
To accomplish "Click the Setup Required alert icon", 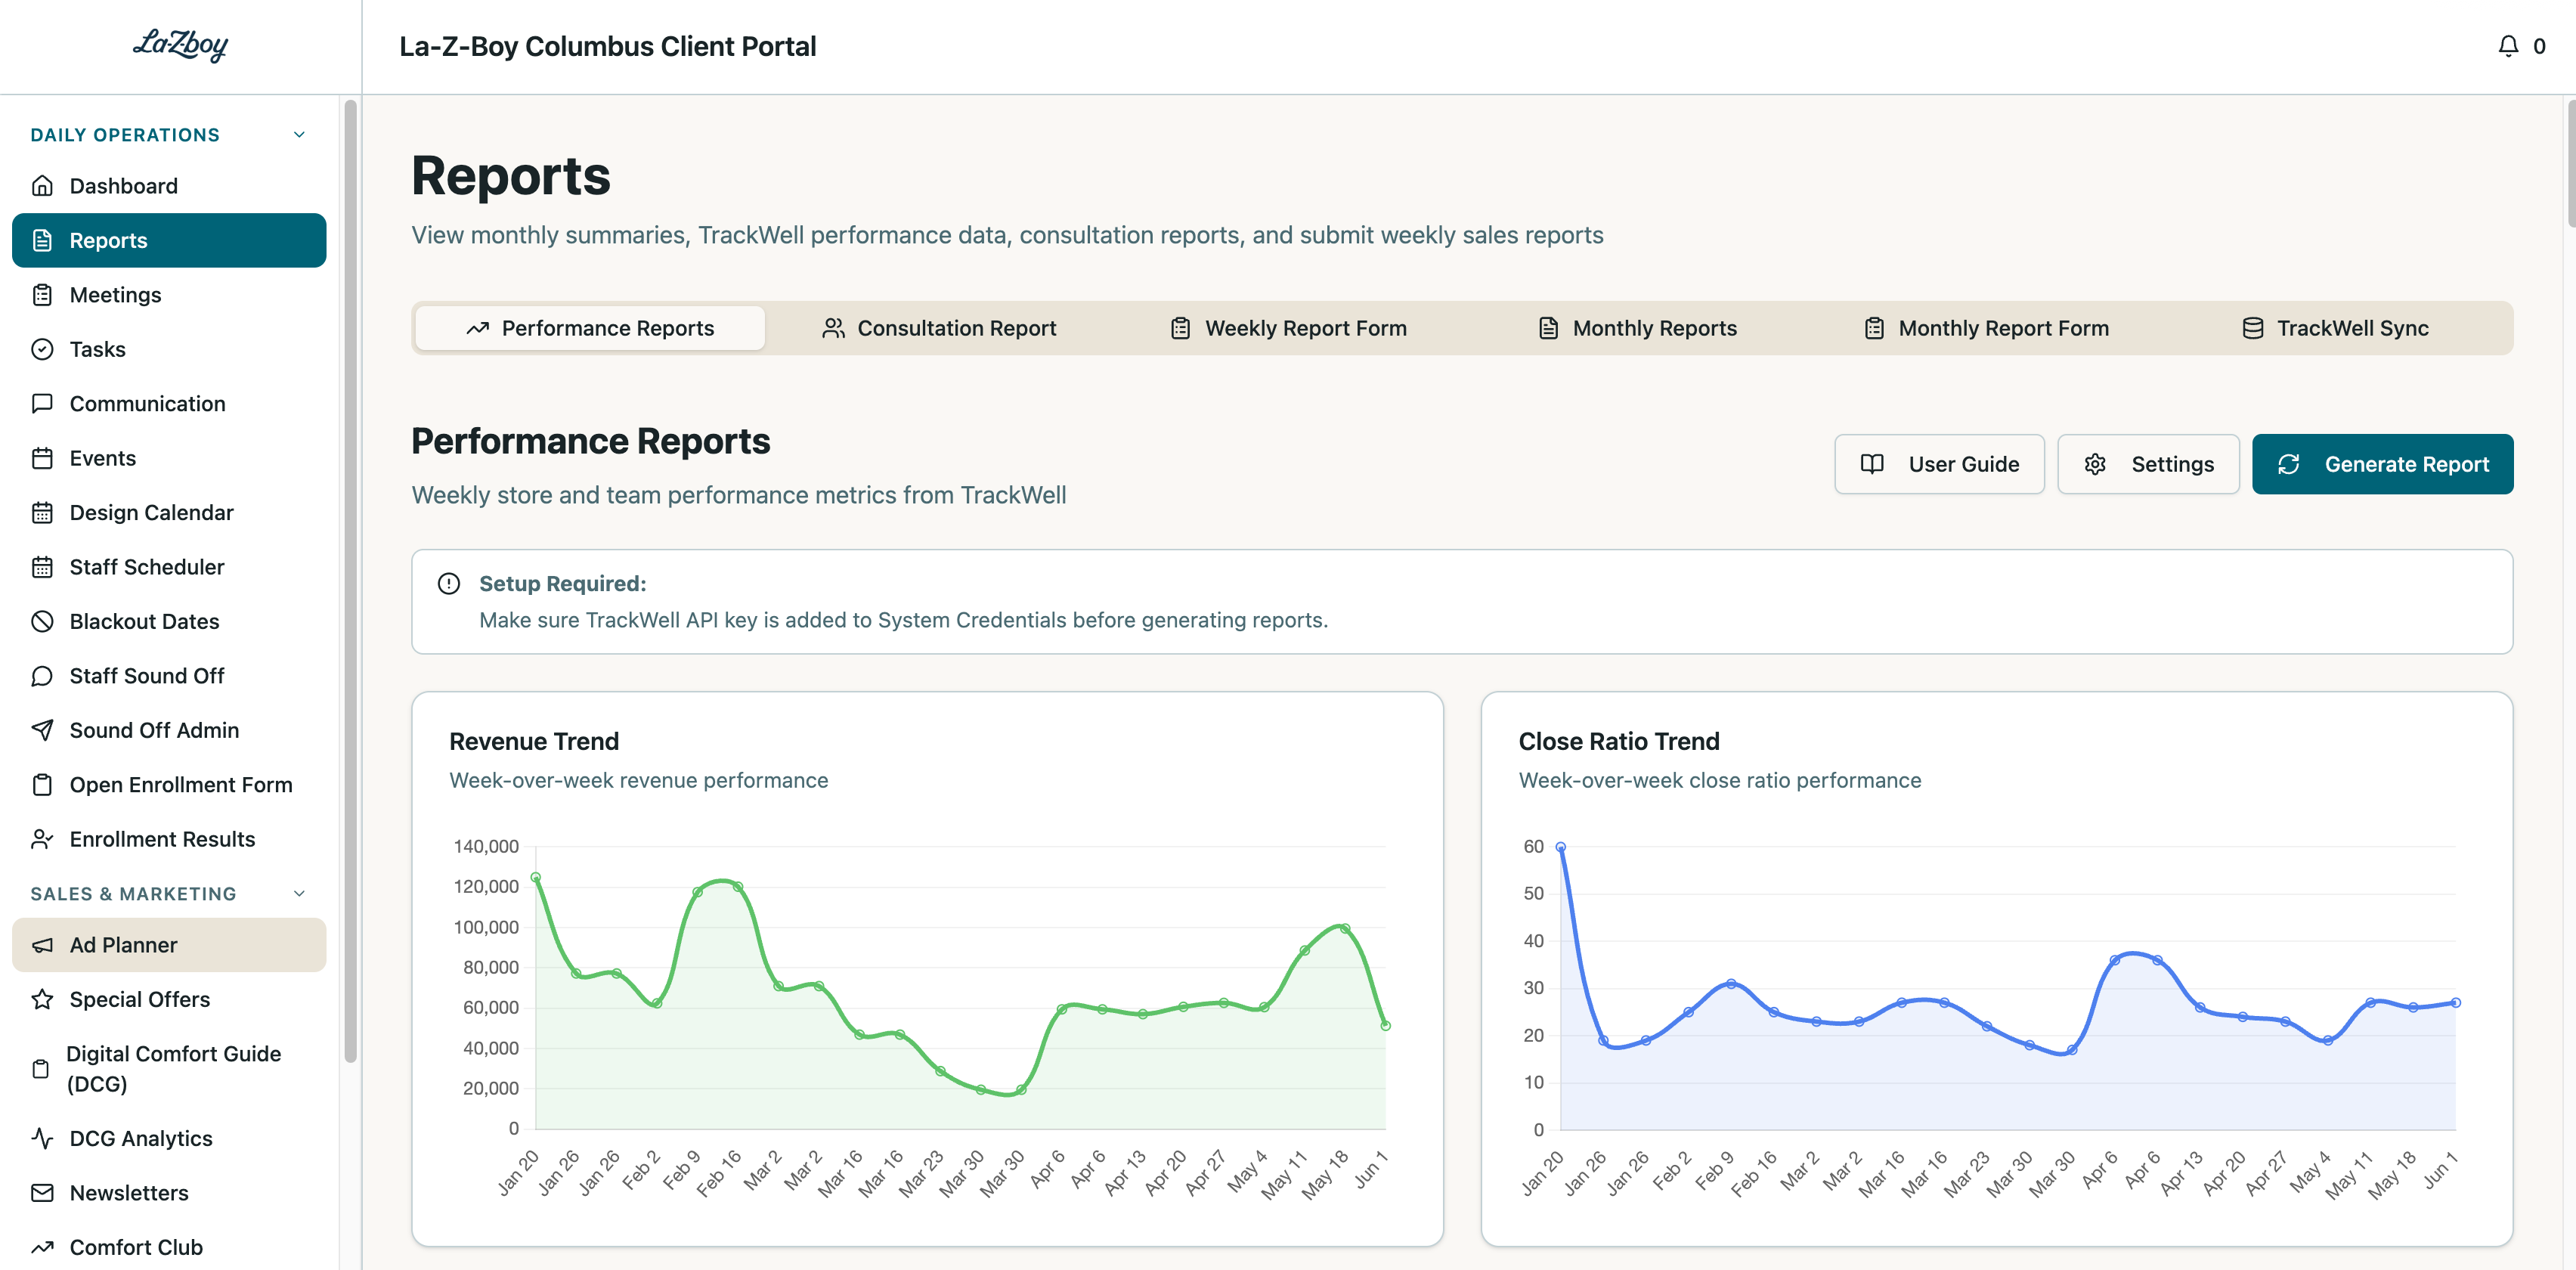I will 449,584.
